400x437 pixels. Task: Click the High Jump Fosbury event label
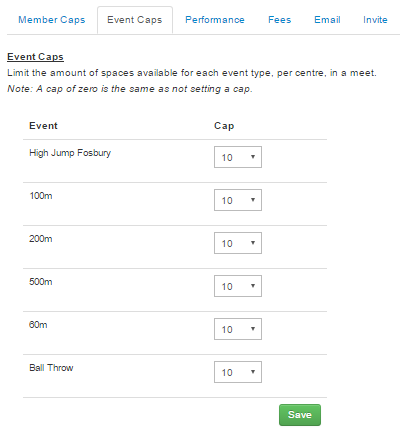[x=70, y=153]
